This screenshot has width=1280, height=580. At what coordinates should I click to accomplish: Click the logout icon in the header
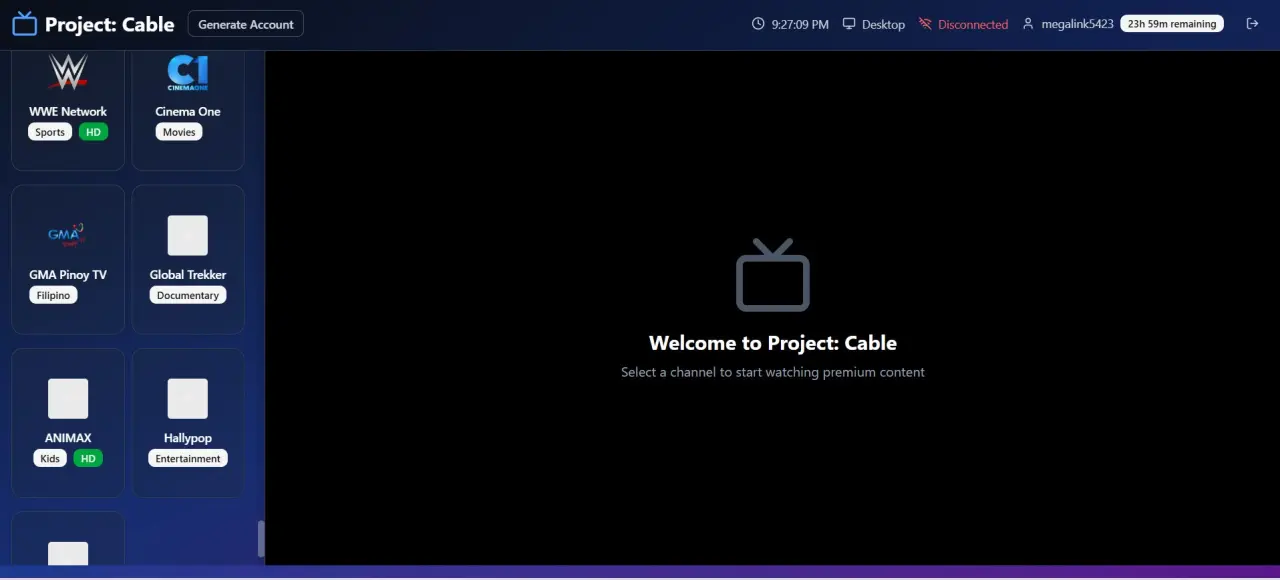(x=1252, y=24)
